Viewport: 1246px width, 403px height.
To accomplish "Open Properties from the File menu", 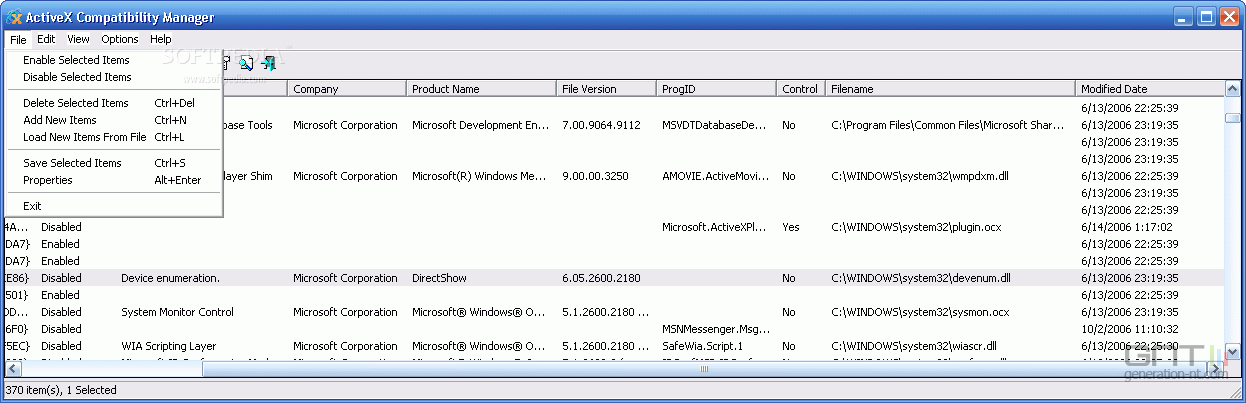I will [x=114, y=180].
